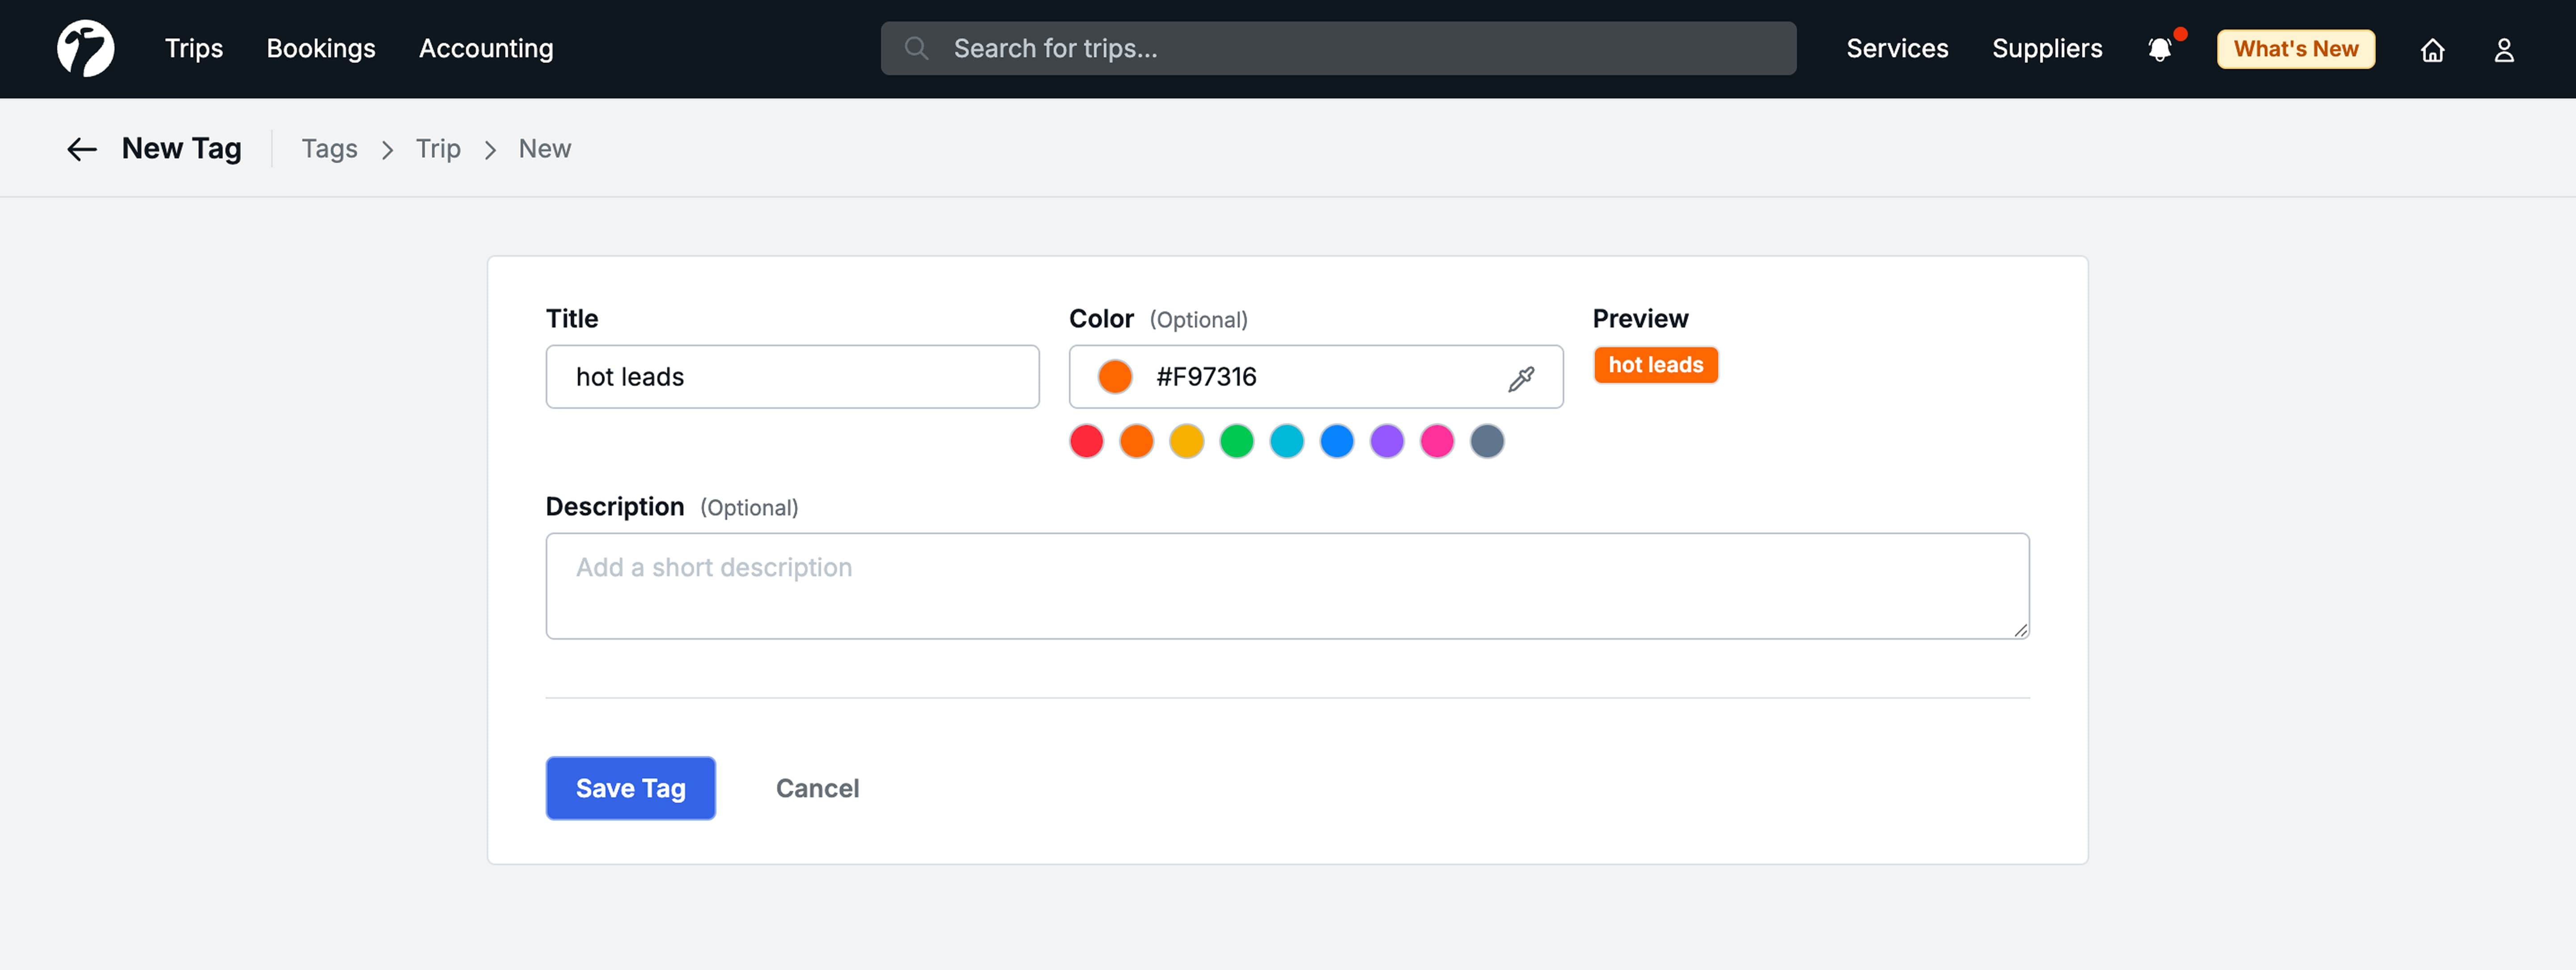
Task: Click the bird logo in the header
Action: point(85,48)
